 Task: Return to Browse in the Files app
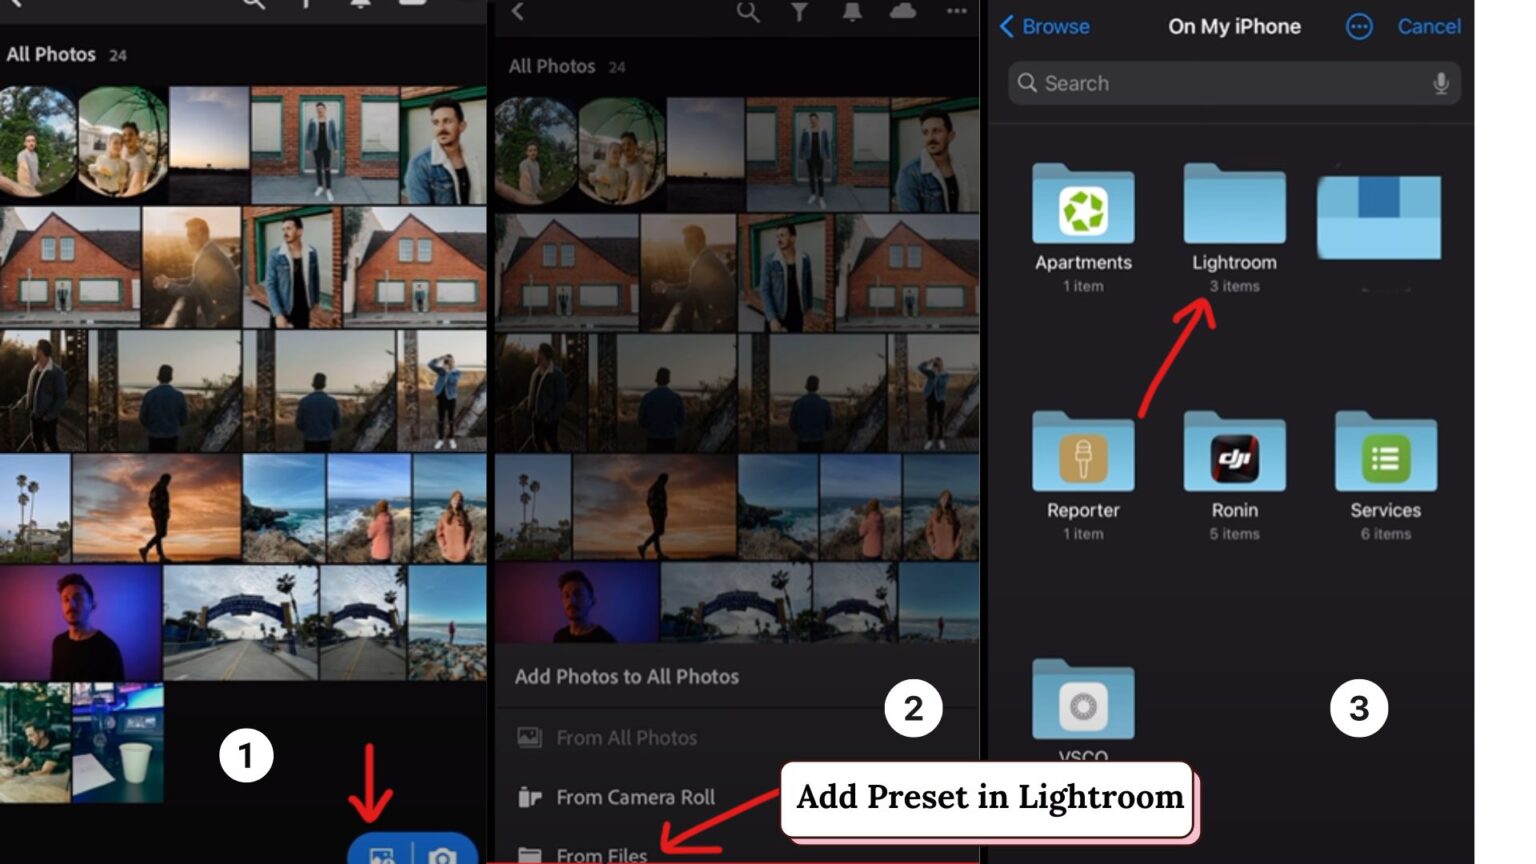point(1046,27)
